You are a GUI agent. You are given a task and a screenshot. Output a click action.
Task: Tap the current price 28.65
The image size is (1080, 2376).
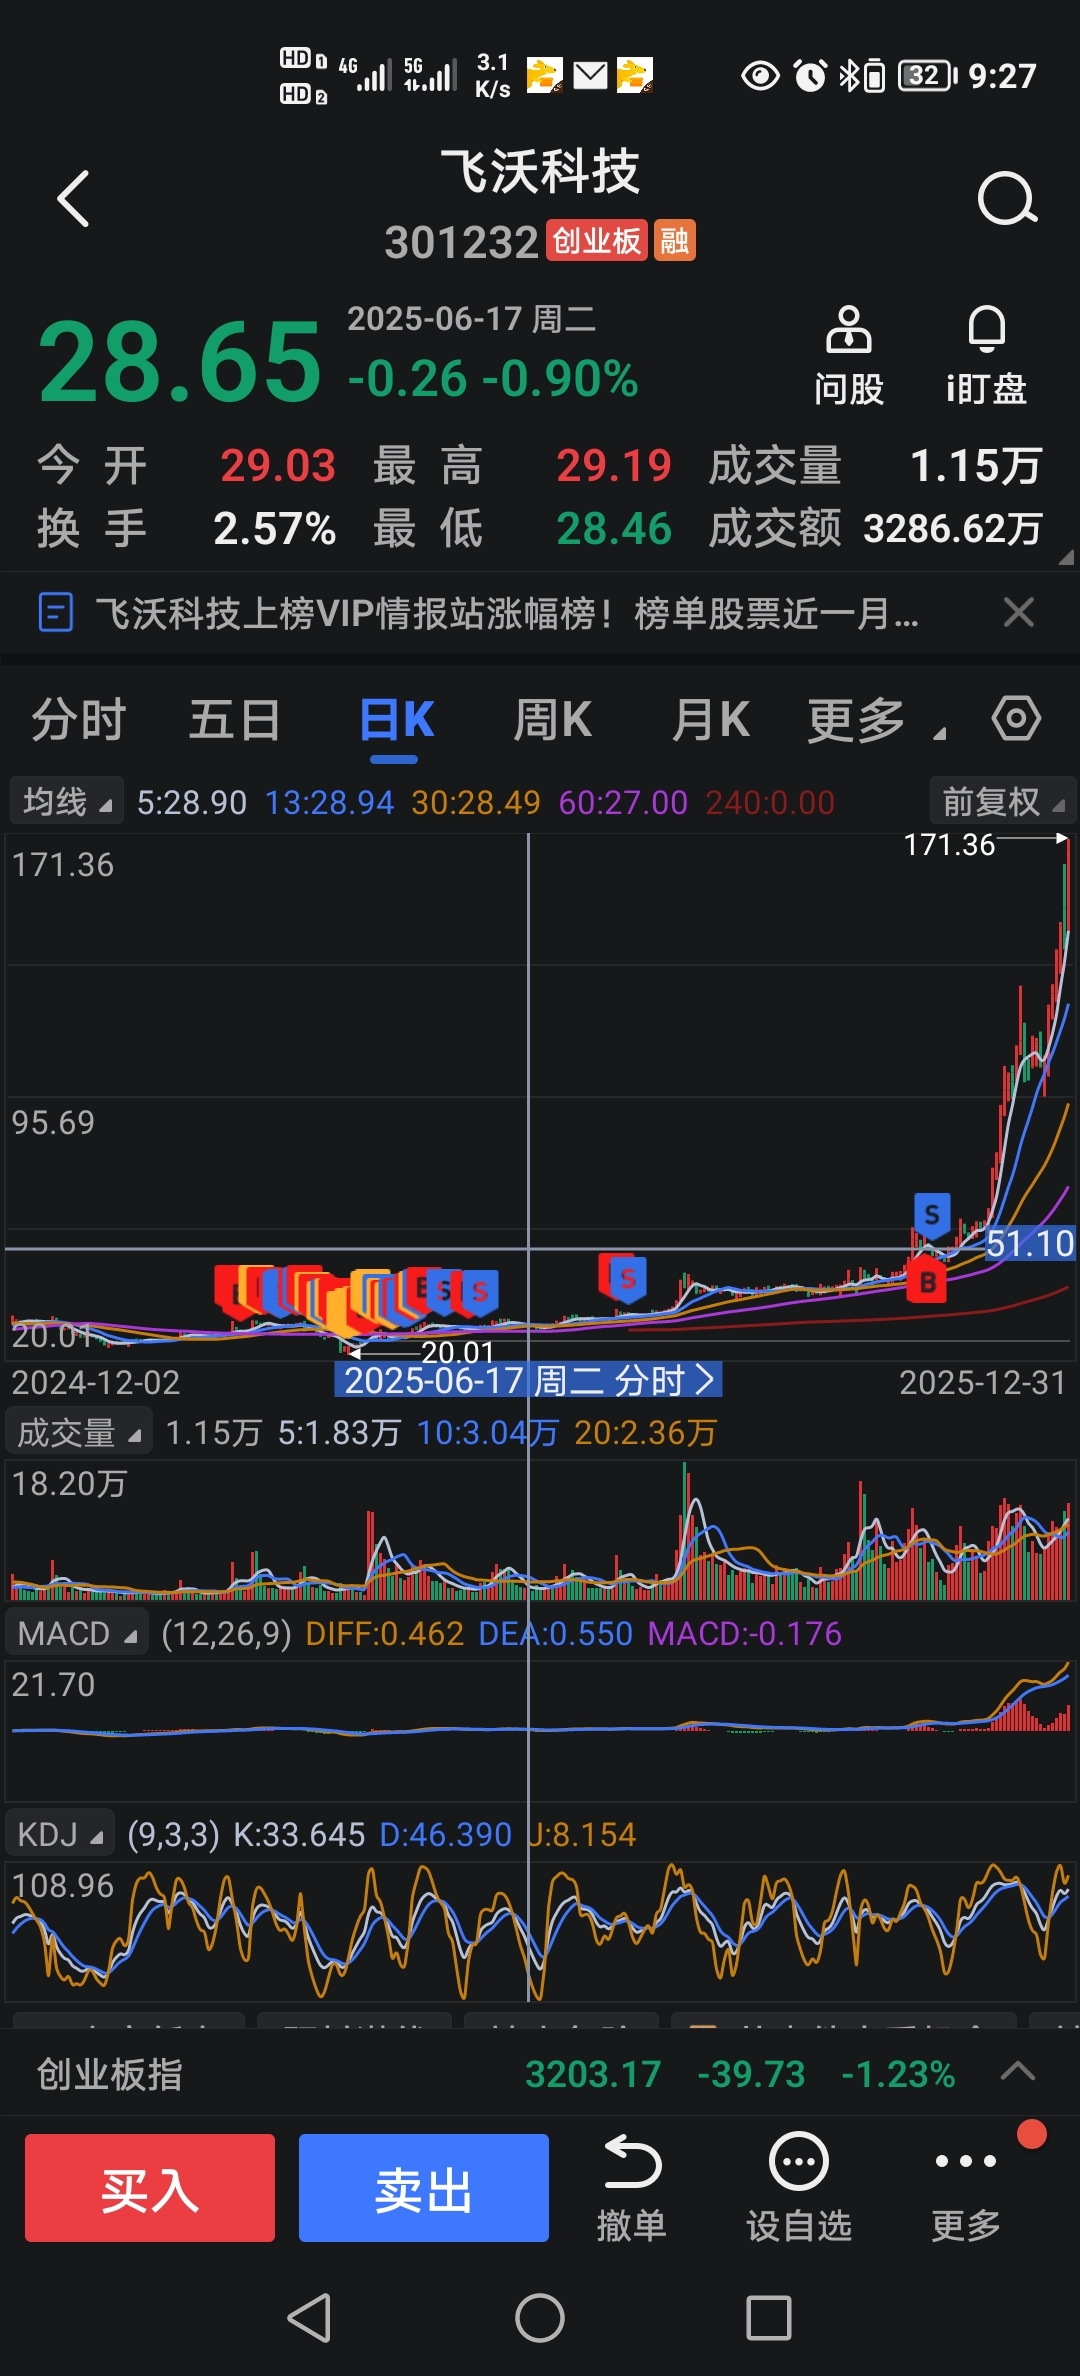[180, 362]
